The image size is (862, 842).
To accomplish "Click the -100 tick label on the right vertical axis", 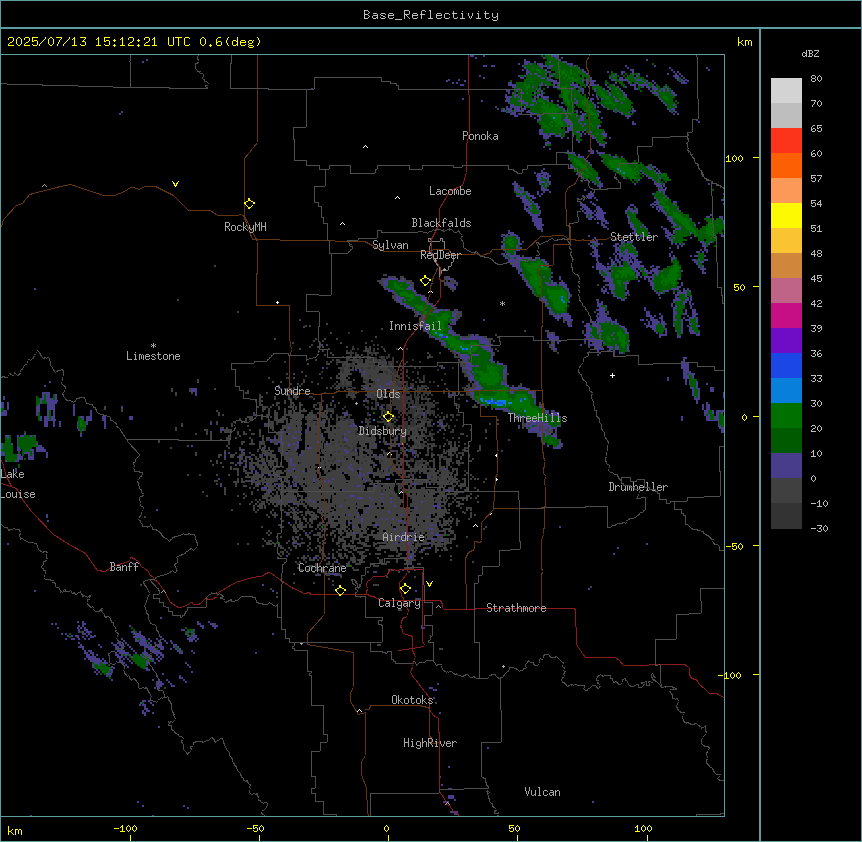I will [x=730, y=675].
